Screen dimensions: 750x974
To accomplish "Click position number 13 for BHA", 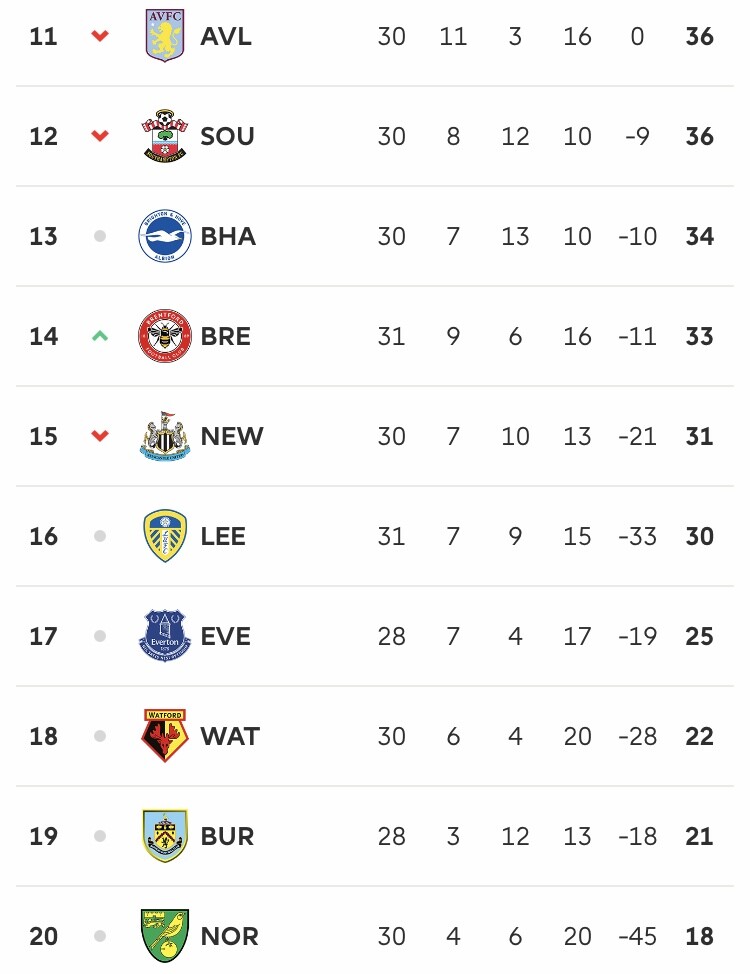I will point(43,236).
